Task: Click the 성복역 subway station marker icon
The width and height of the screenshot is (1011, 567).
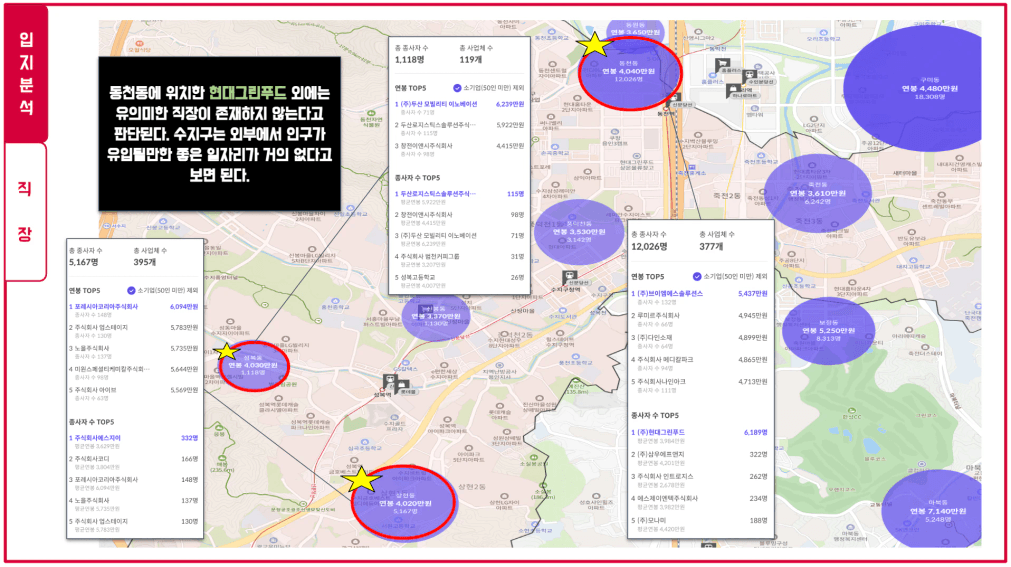Action: 389,381
